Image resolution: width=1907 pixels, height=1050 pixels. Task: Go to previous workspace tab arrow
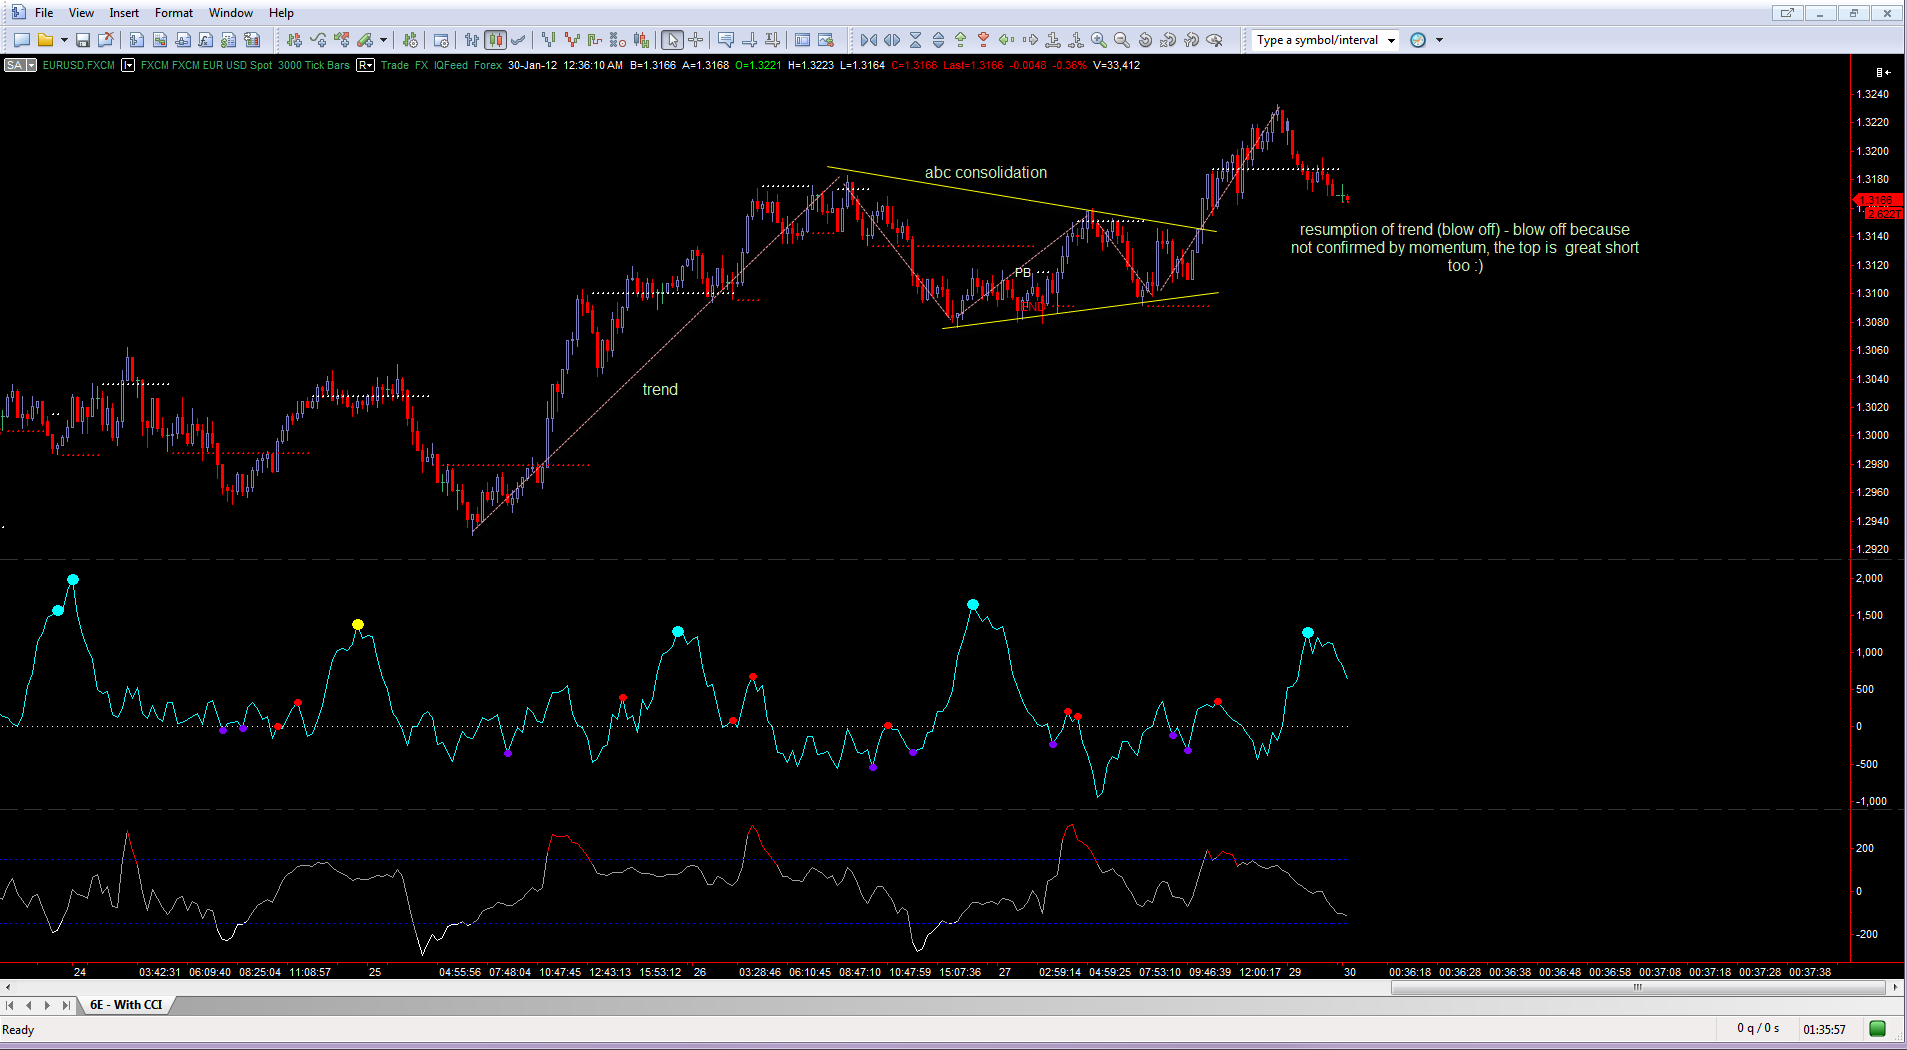(x=29, y=1005)
